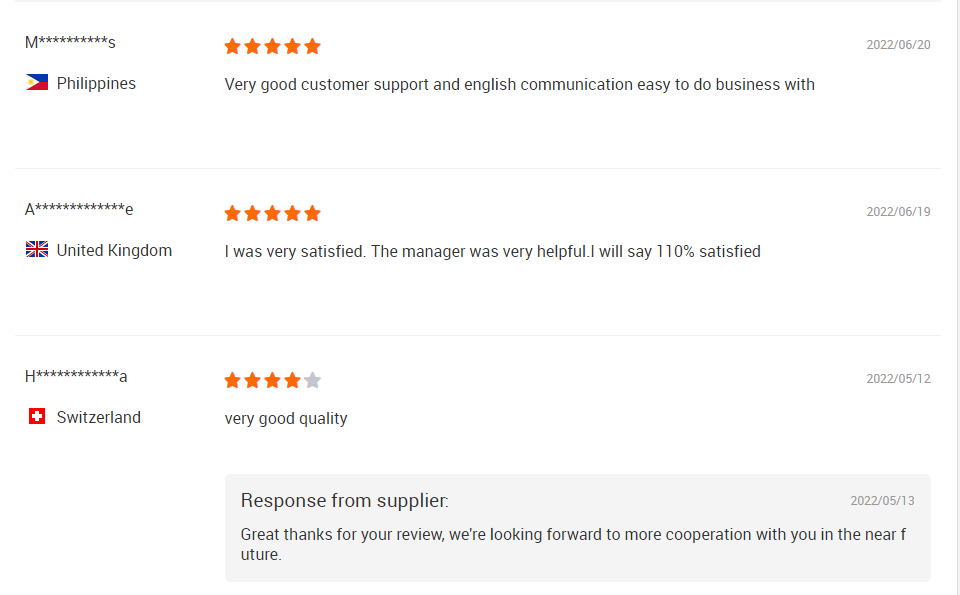Viewport: 960px width, 595px height.
Task: Click the fifth star of Philippines review
Action: [x=312, y=46]
